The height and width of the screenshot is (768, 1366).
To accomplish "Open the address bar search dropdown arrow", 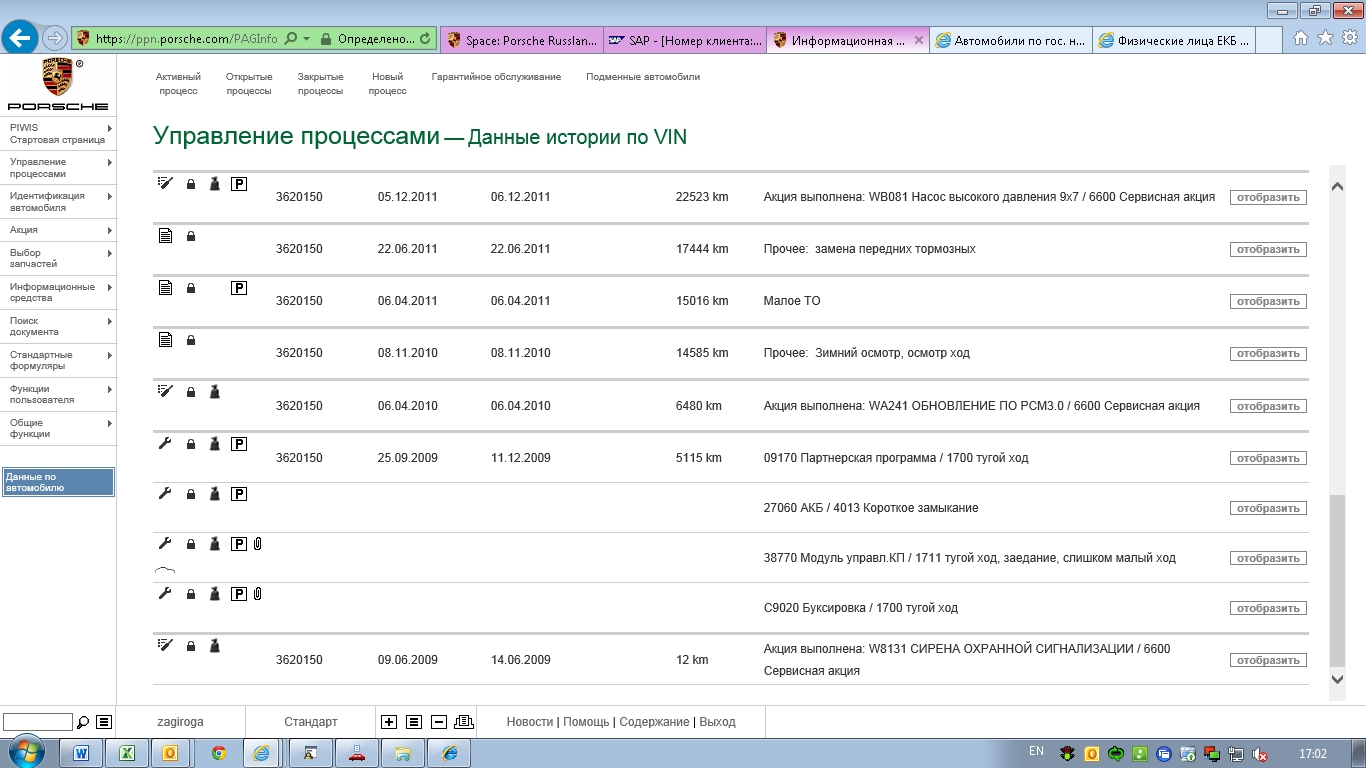I will click(306, 39).
